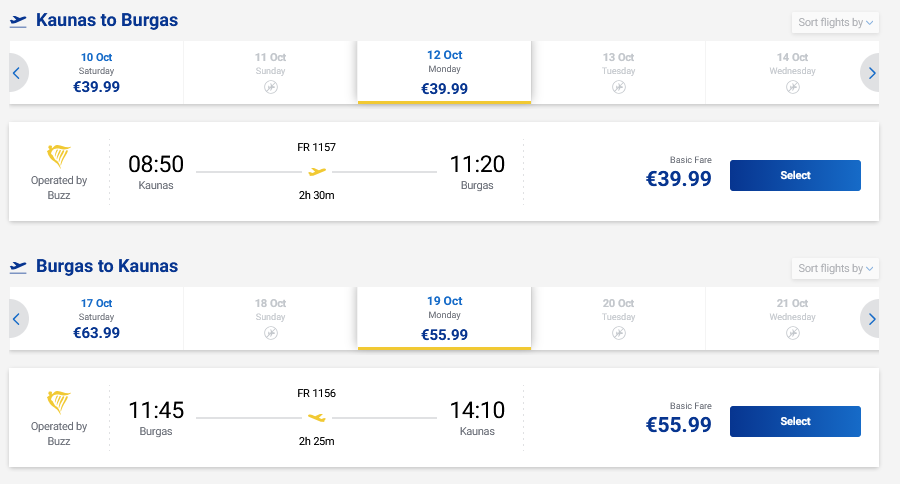The height and width of the screenshot is (484, 900).
Task: Click previous dates arrow for Burgas to Kaunas
Action: click(x=17, y=319)
